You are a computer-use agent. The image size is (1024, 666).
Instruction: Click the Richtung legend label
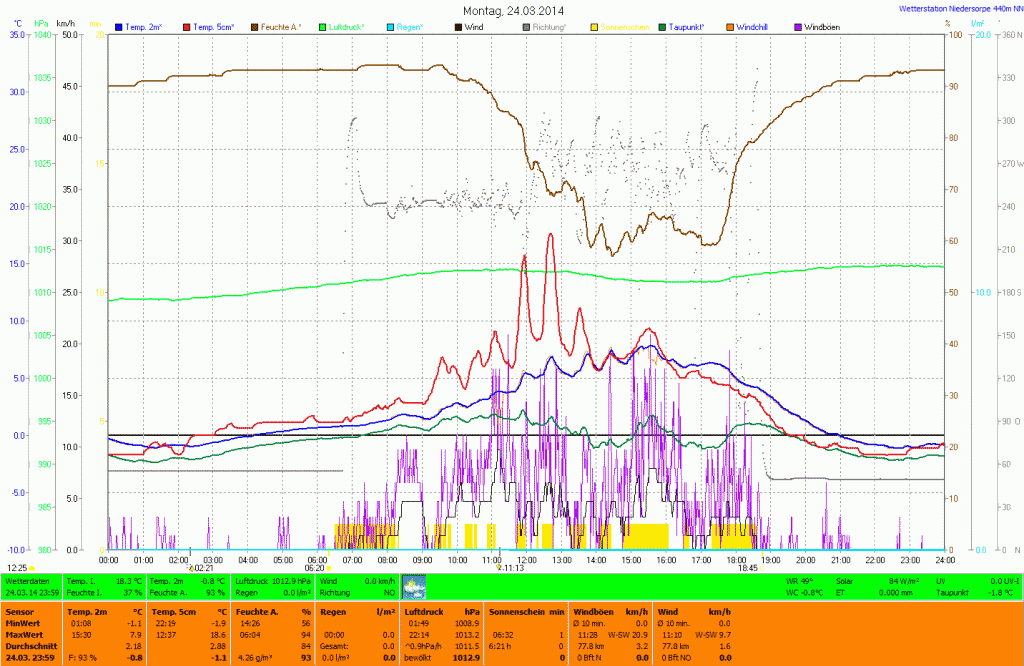(x=550, y=27)
